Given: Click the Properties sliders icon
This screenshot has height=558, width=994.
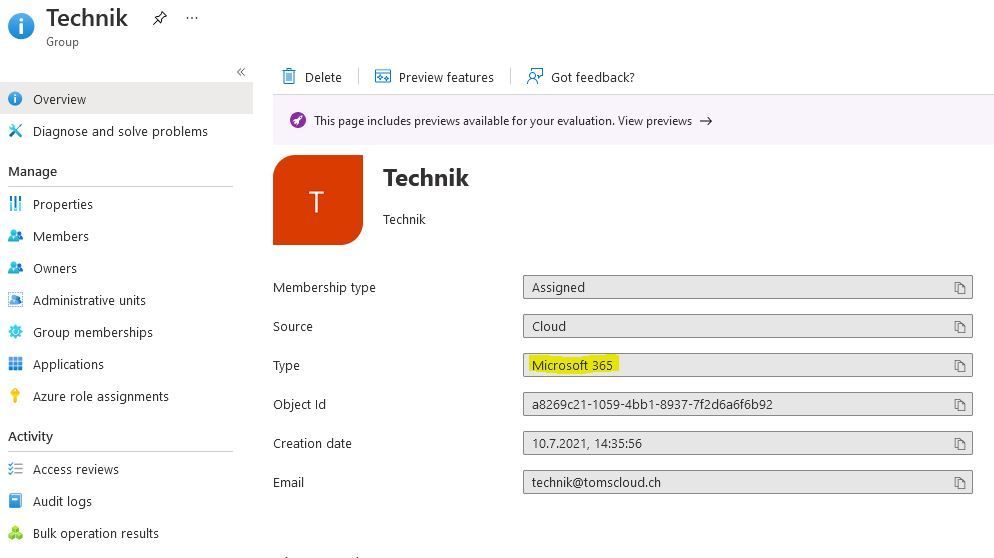Looking at the screenshot, I should [15, 204].
